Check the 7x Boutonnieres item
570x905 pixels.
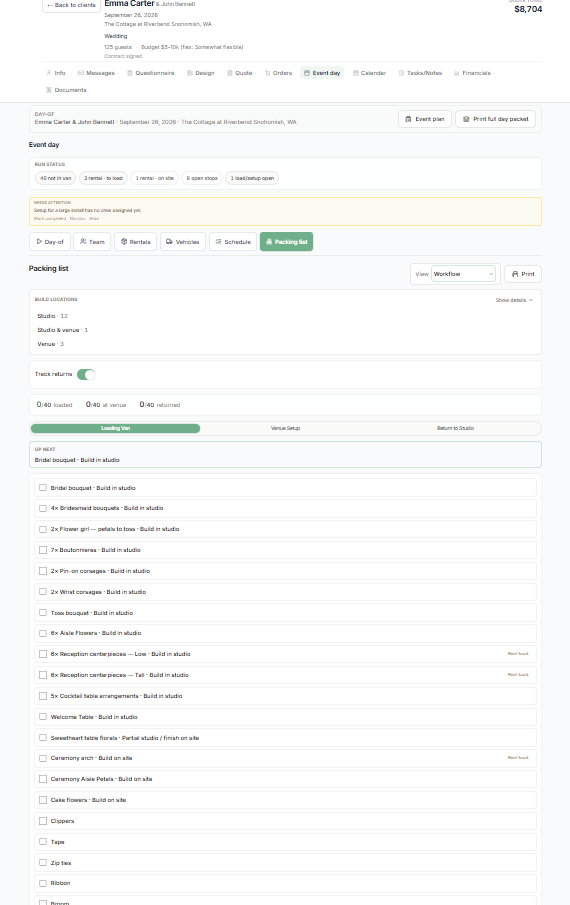coord(43,550)
